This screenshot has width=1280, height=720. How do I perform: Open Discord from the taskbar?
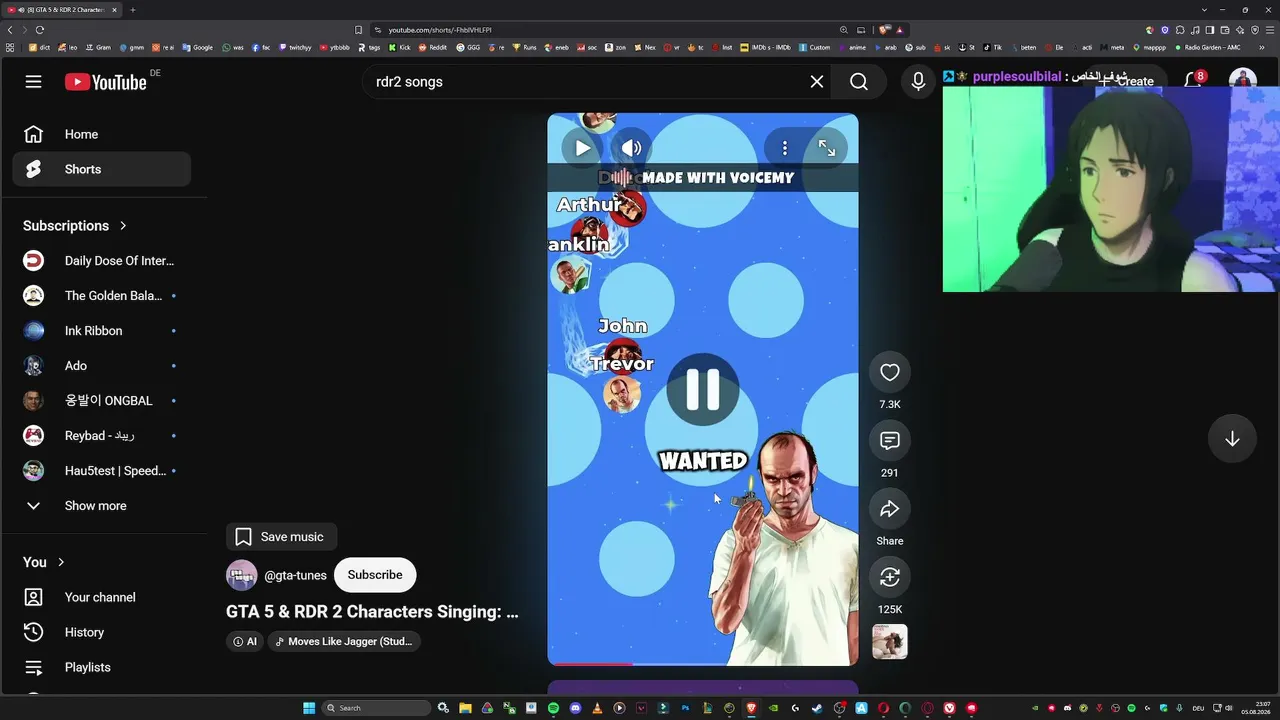(575, 708)
